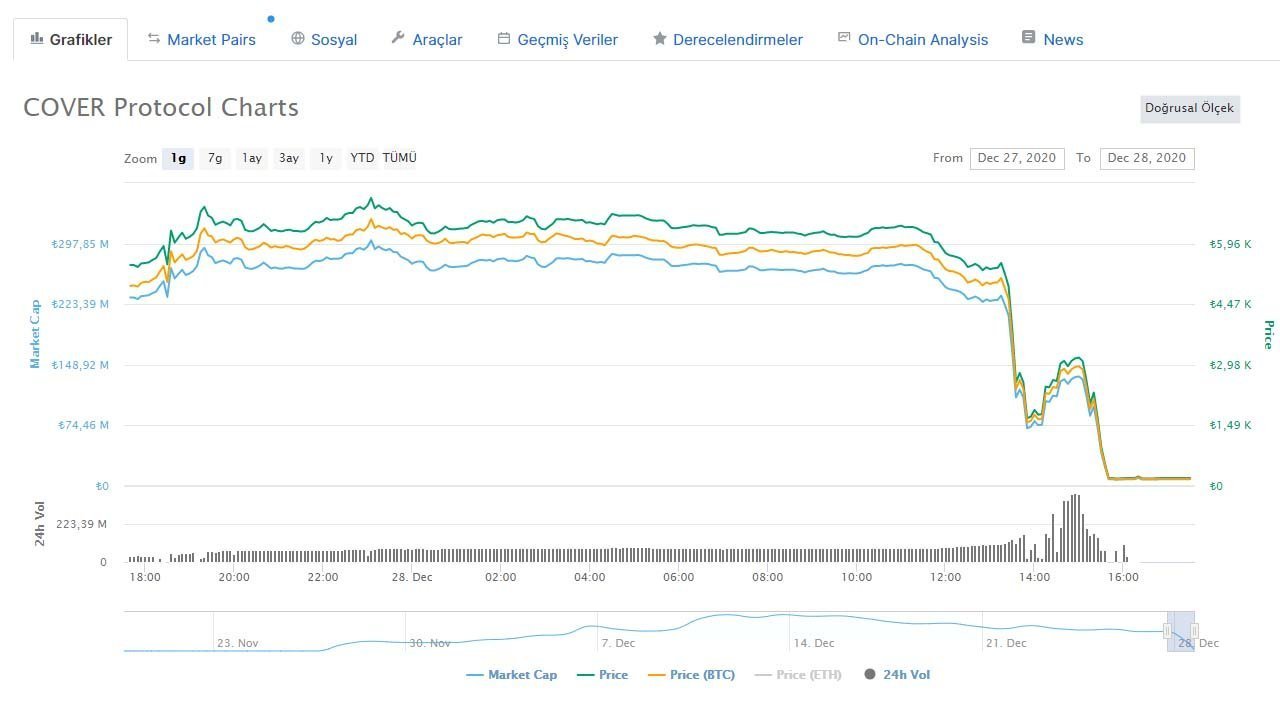Click the star icon beside Derecelendirmeler
1280x720 pixels.
tap(660, 39)
